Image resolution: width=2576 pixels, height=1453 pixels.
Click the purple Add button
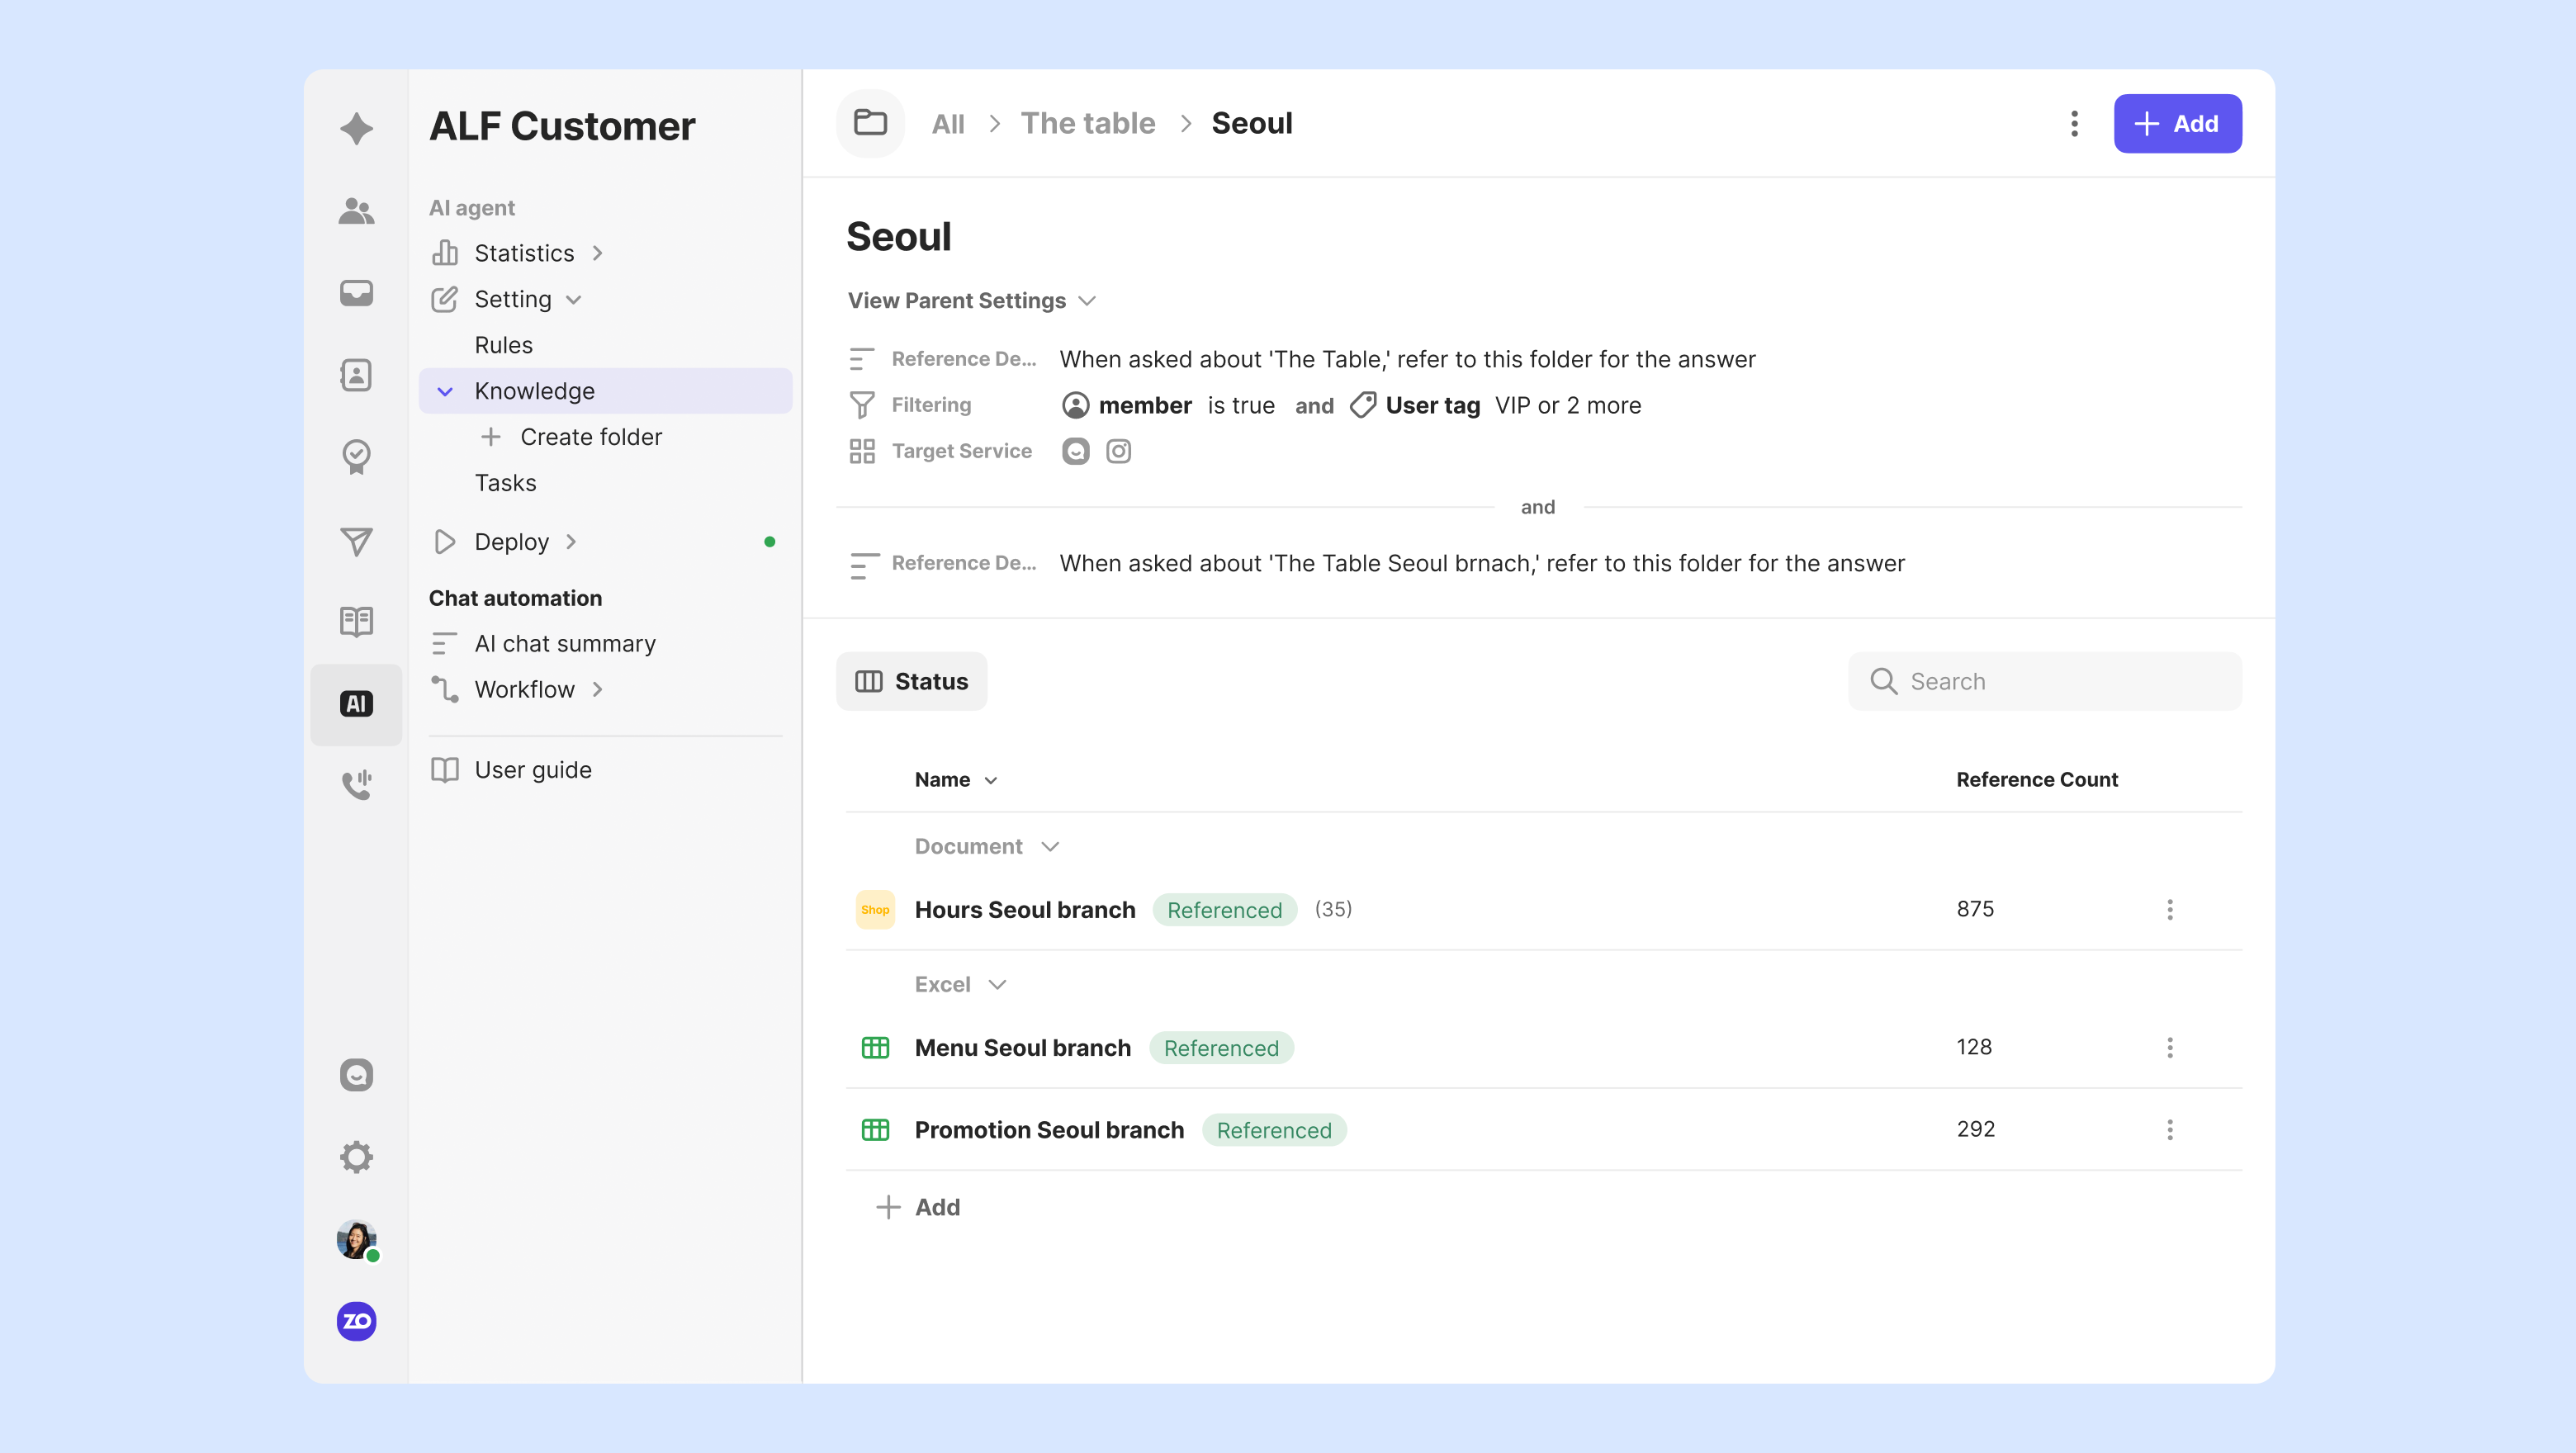pyautogui.click(x=2177, y=123)
